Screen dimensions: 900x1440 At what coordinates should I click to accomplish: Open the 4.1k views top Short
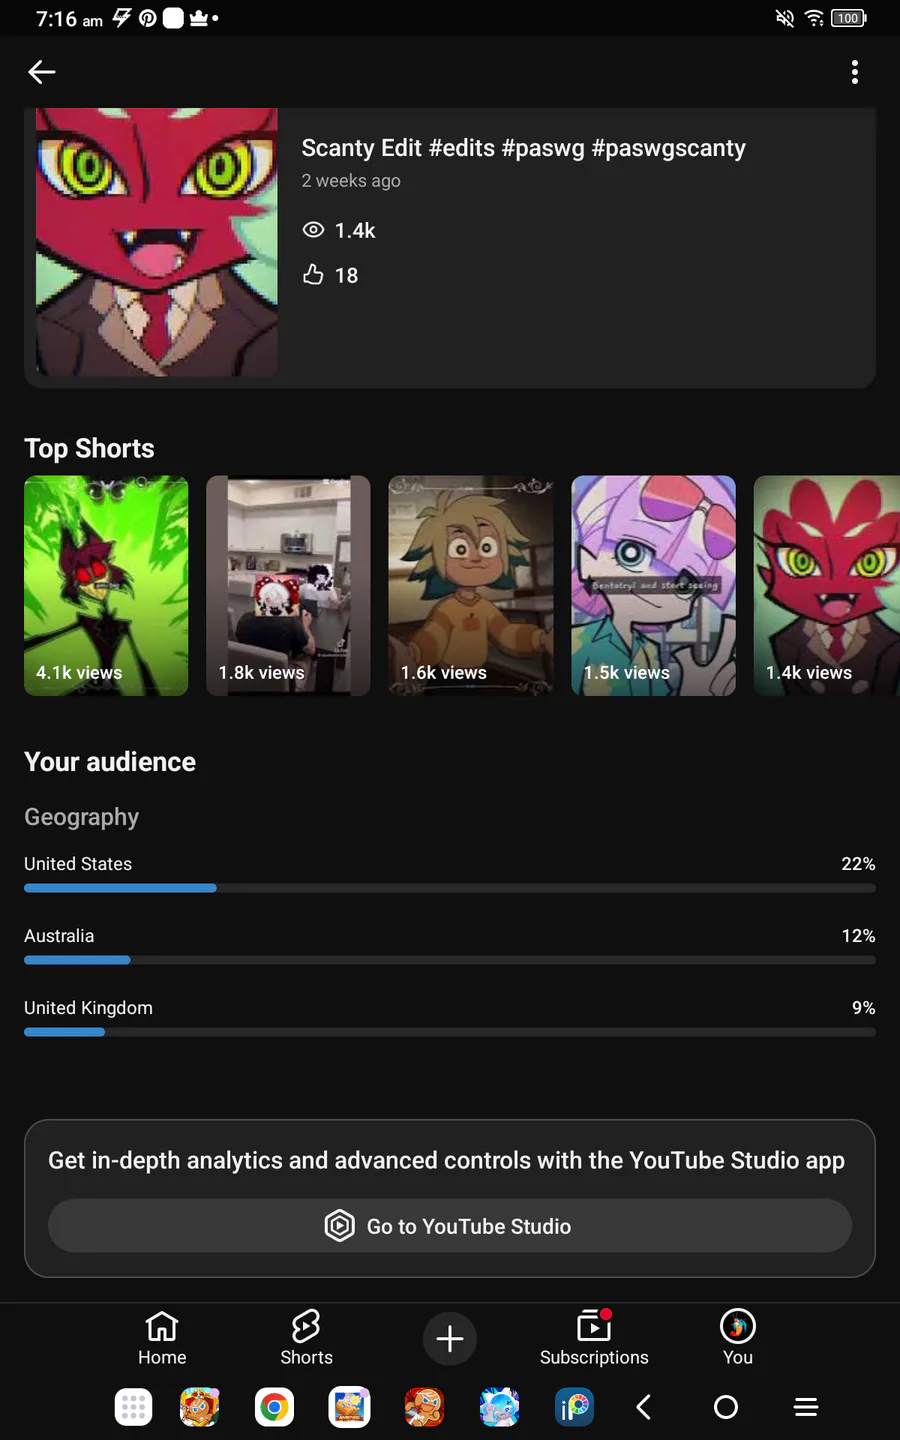[106, 585]
